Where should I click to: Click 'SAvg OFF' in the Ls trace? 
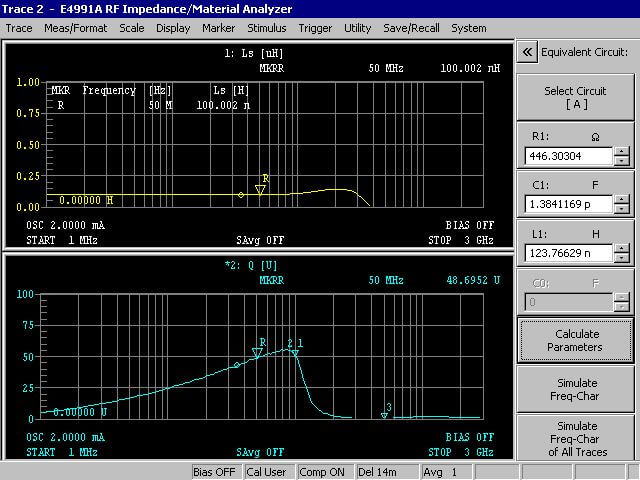(x=260, y=240)
